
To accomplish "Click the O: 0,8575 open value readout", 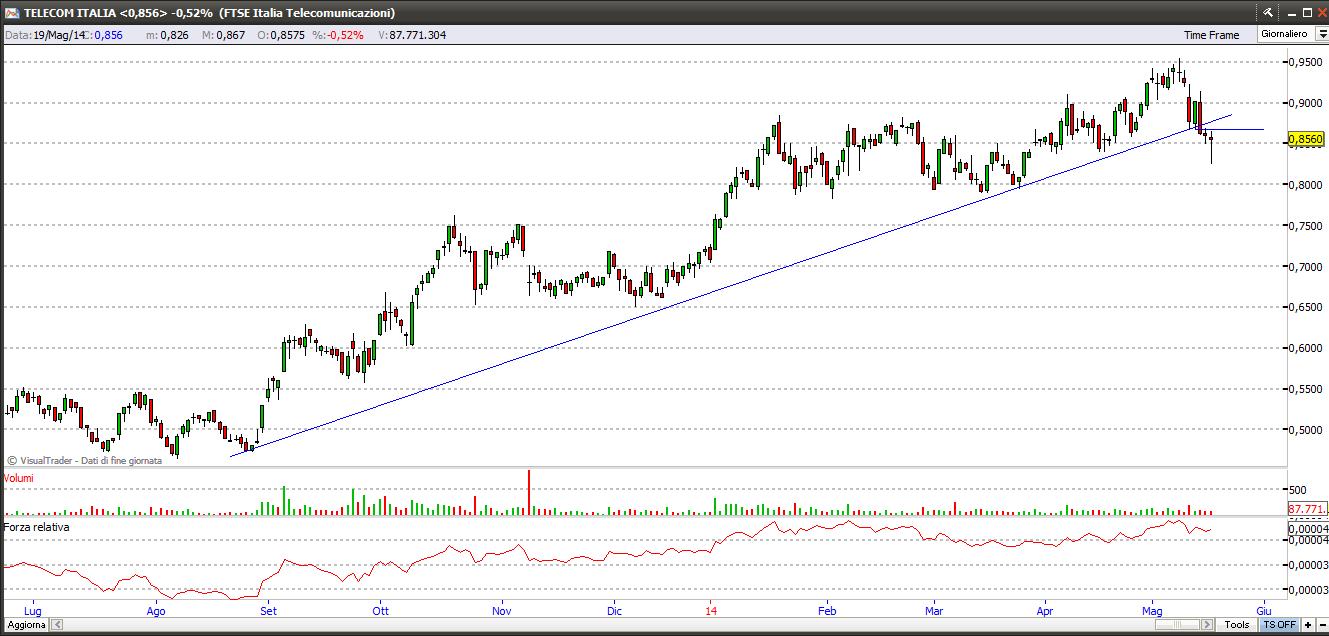I will [280, 35].
